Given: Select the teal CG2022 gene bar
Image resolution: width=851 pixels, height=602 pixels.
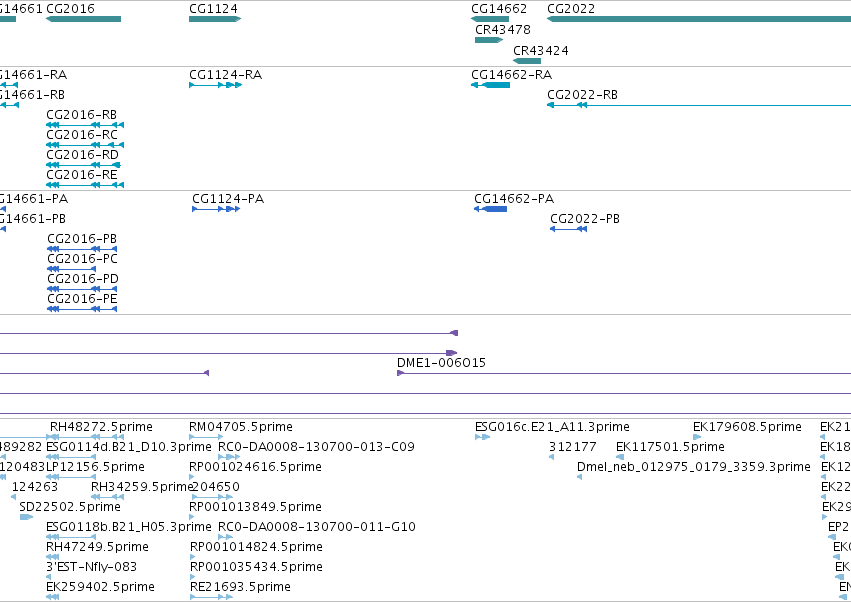Looking at the screenshot, I should (x=698, y=19).
